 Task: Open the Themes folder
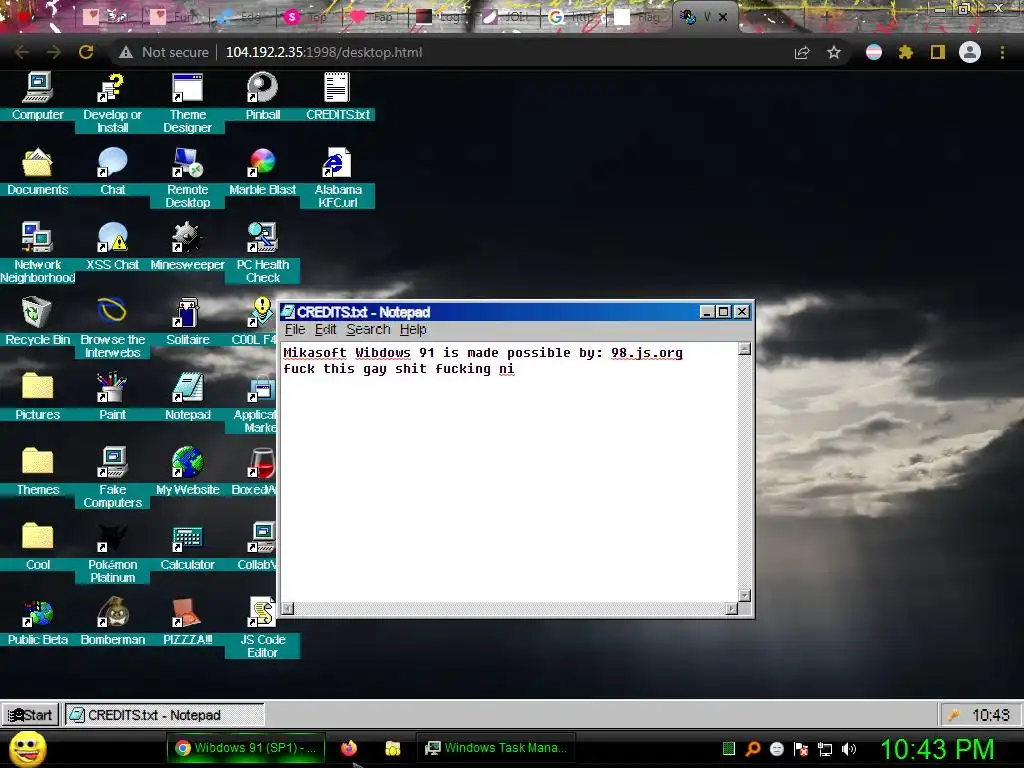pos(37,472)
